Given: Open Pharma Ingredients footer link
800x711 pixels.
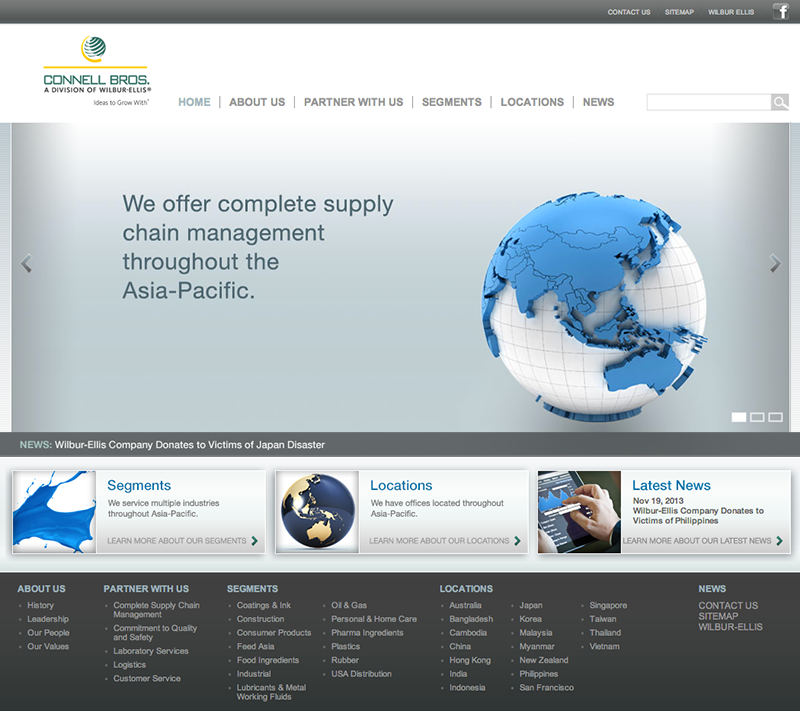Looking at the screenshot, I should coord(367,633).
